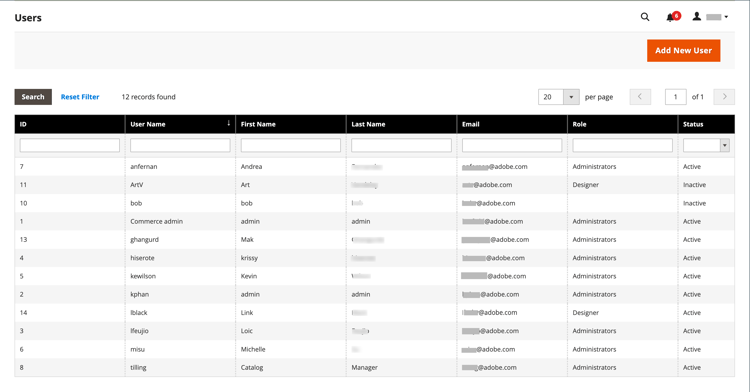
Task: Click first name Kevin cell
Action: point(291,276)
